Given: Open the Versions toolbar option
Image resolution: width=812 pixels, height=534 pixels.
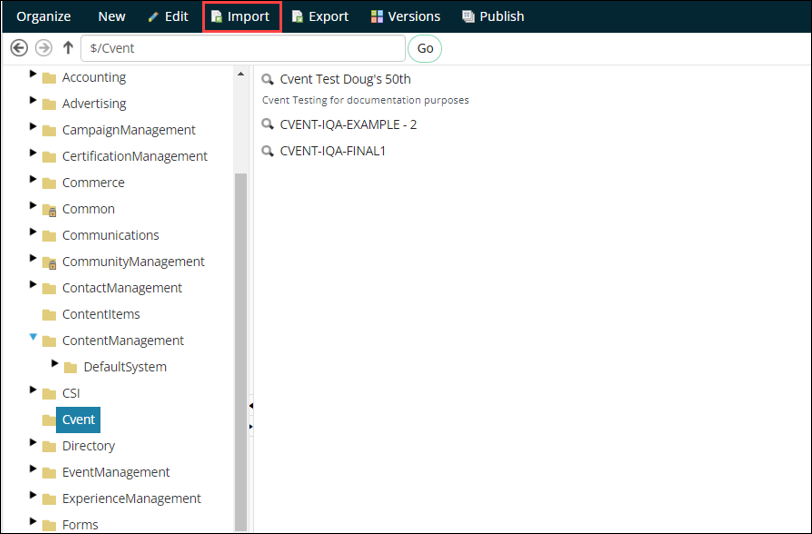Looking at the screenshot, I should point(405,17).
